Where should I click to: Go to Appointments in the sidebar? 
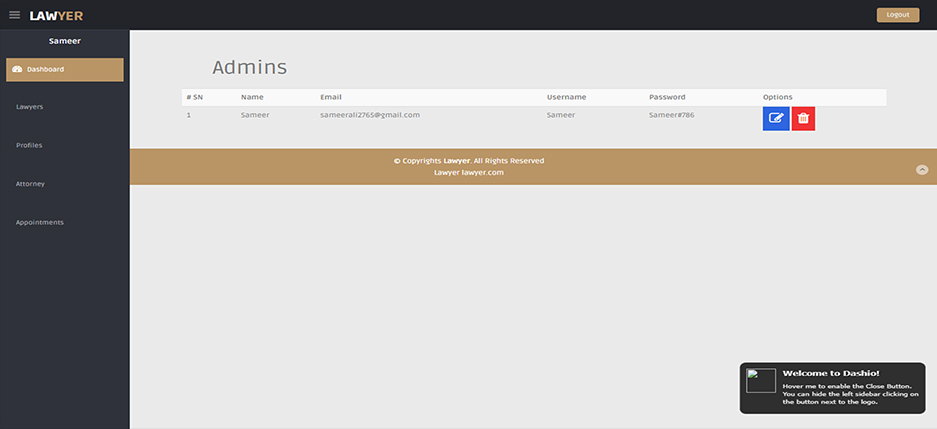pos(40,222)
